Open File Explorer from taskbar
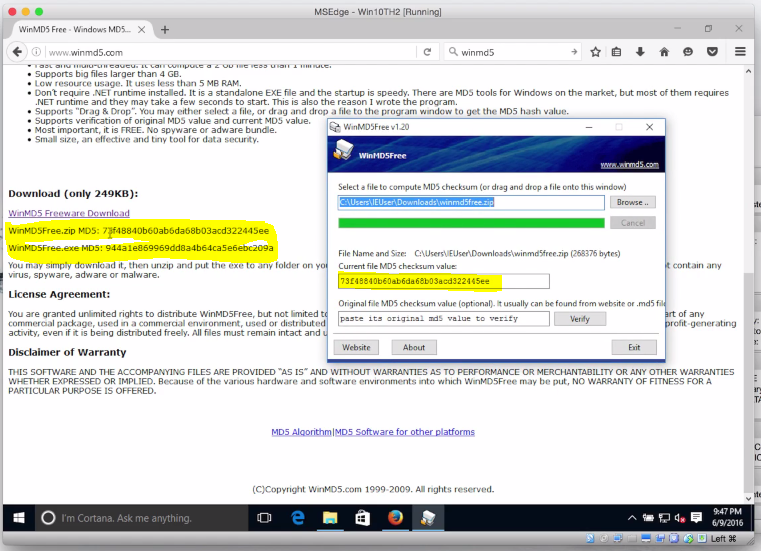This screenshot has height=551, width=761. (330, 518)
